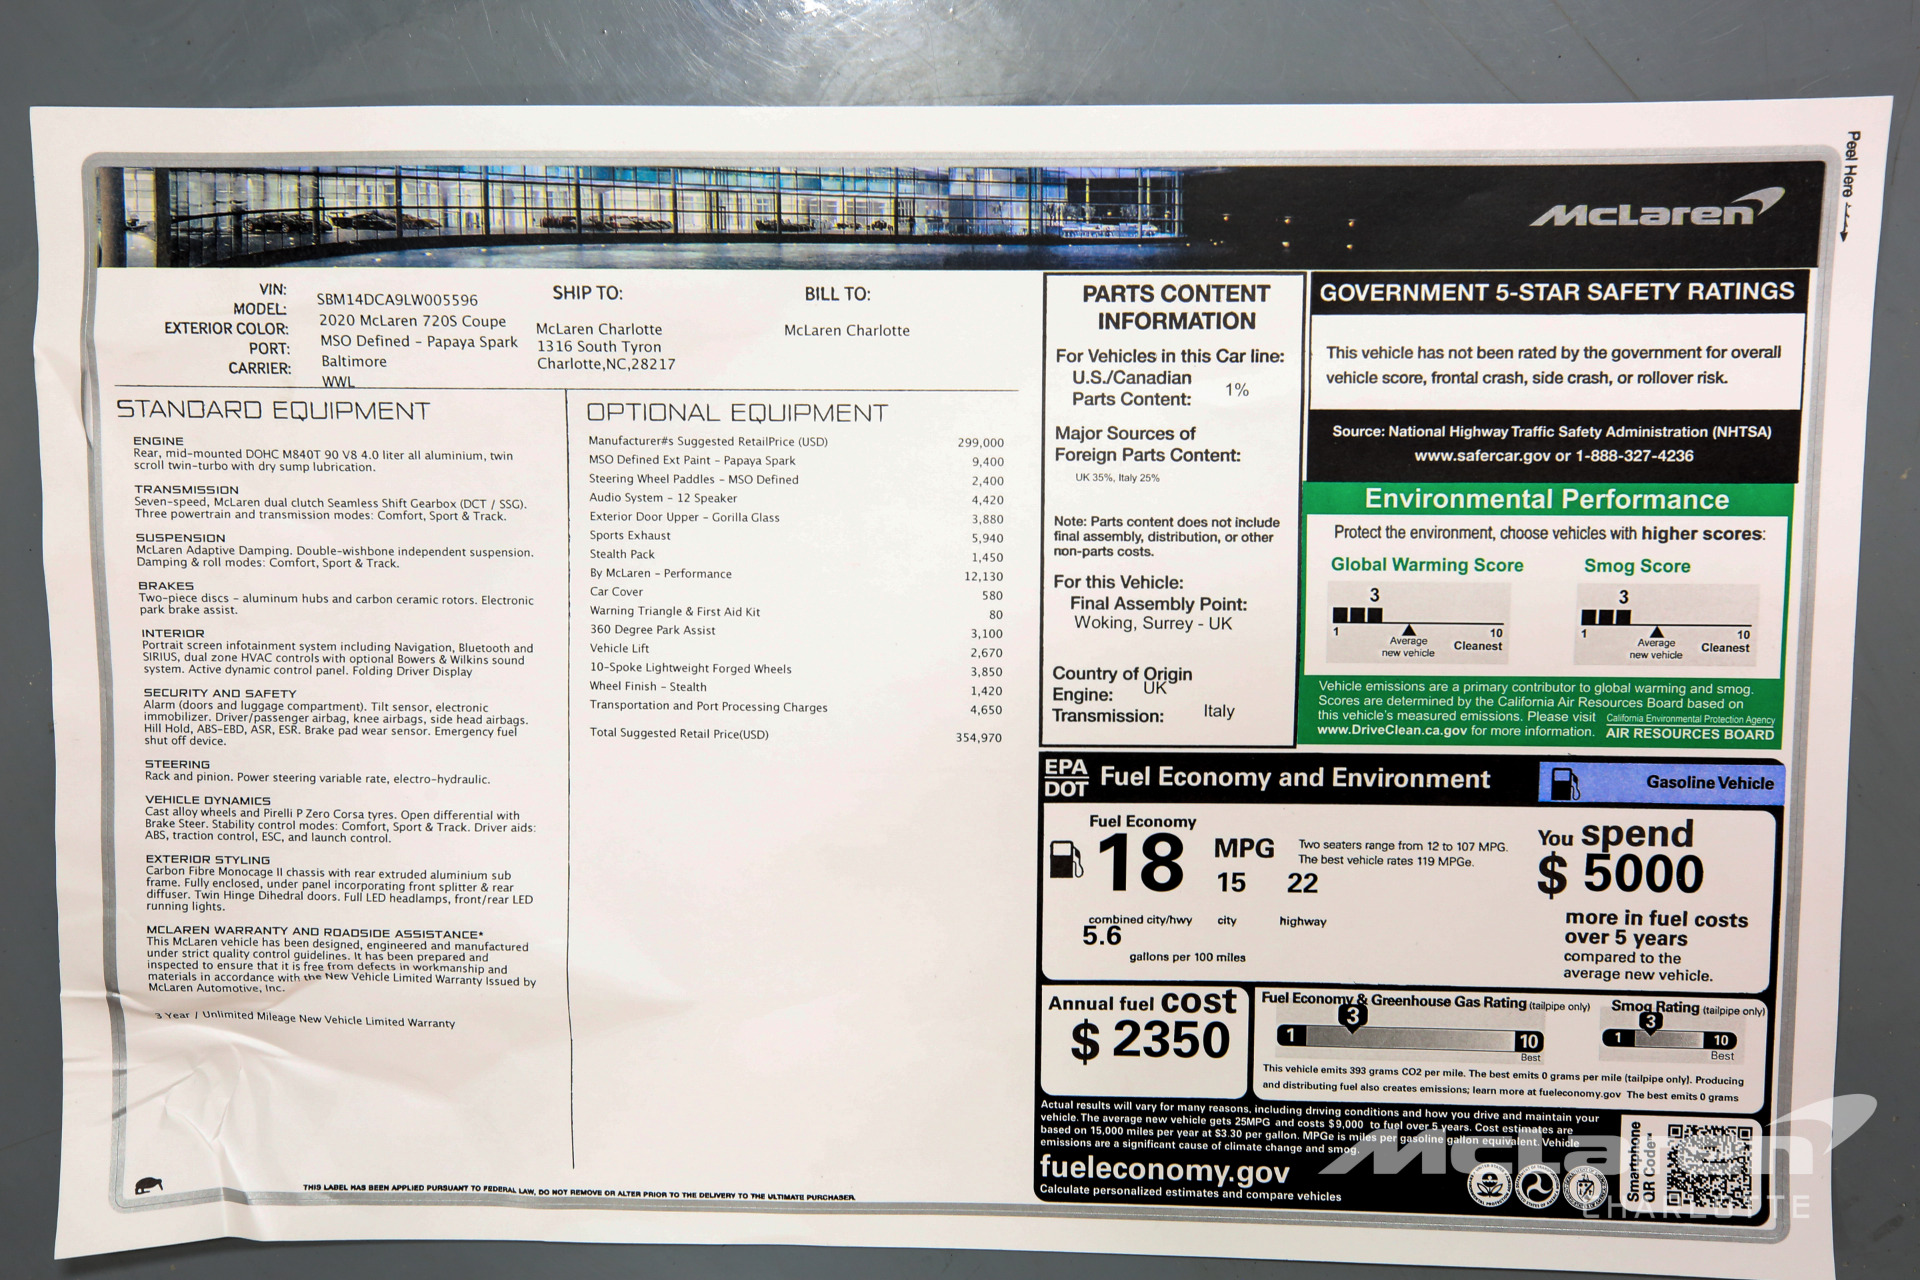
Task: Select the 18 combined MPG figure
Action: (1141, 864)
